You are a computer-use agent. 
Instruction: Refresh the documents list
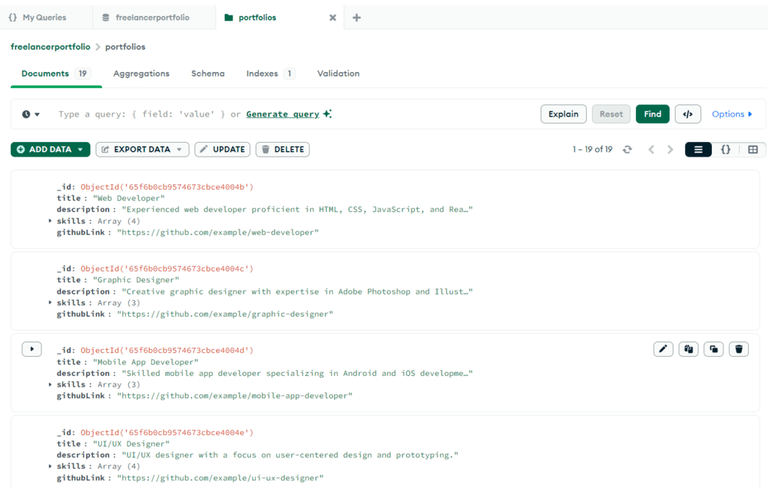pos(627,150)
